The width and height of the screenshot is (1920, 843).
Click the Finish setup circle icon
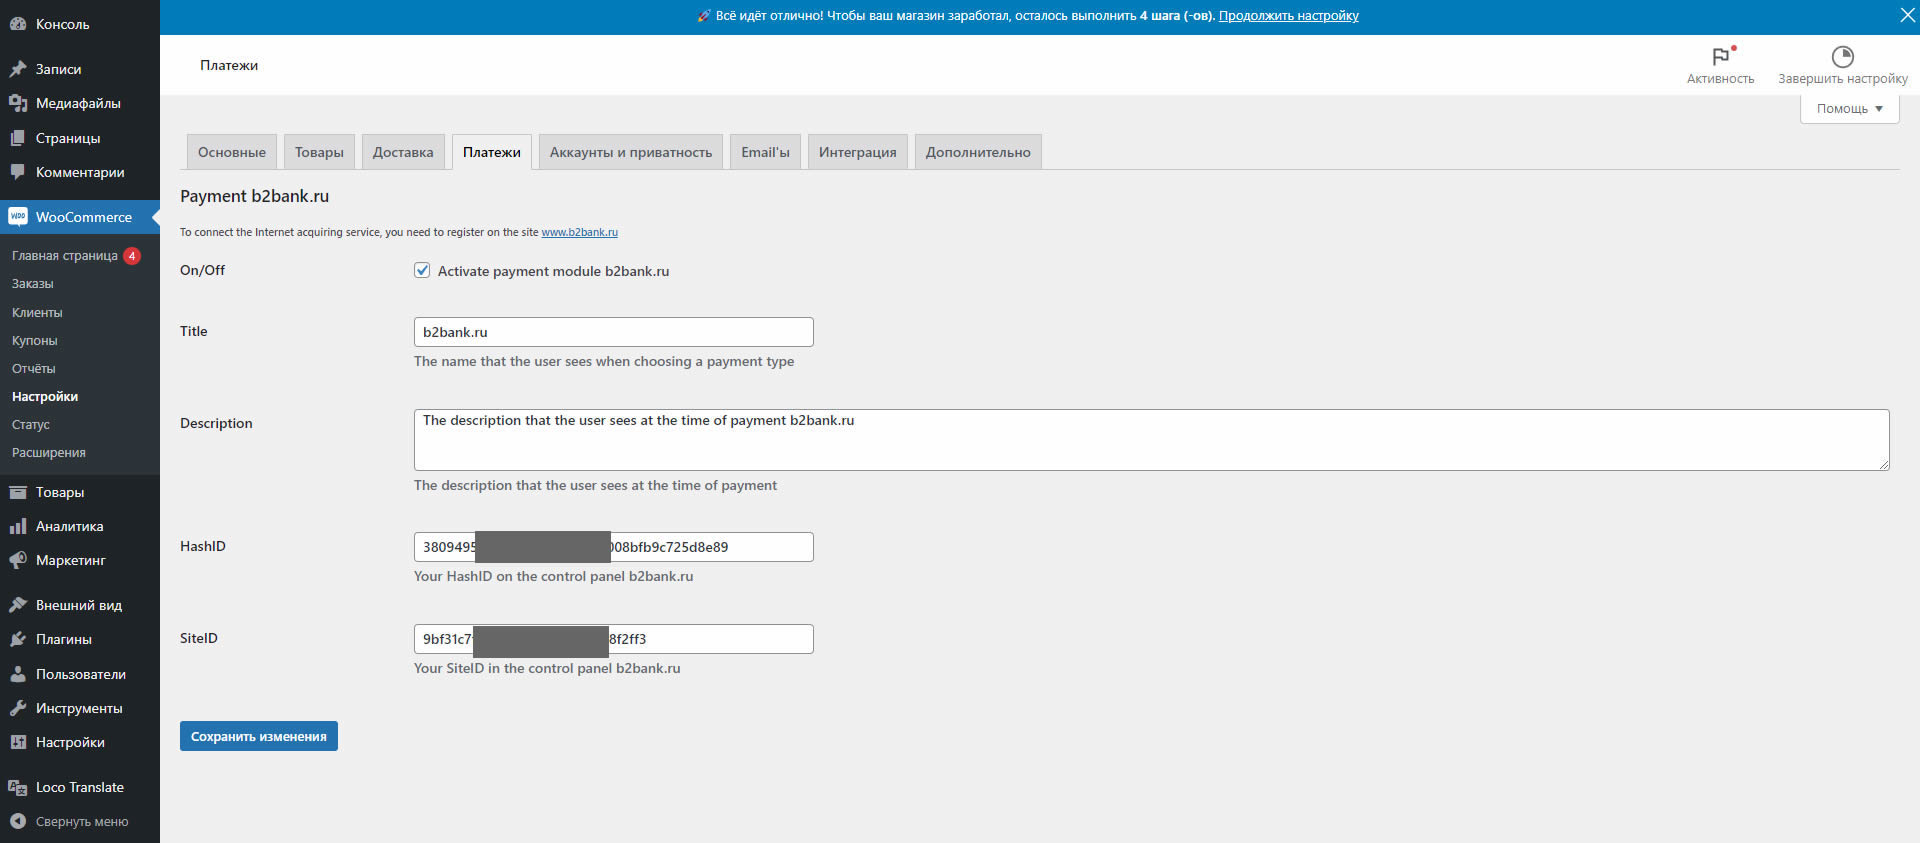(x=1842, y=57)
